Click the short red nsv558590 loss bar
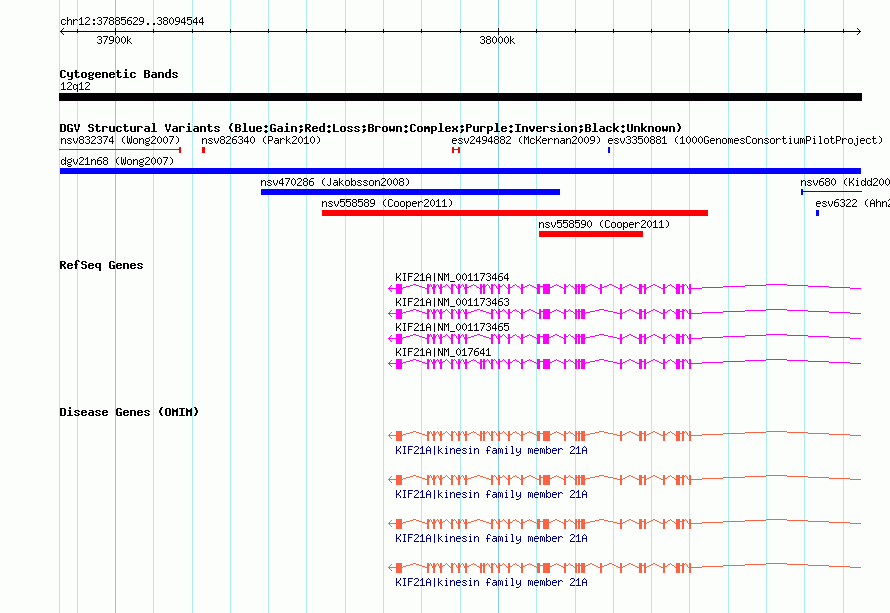Screen dimensions: 890x613 tap(591, 234)
